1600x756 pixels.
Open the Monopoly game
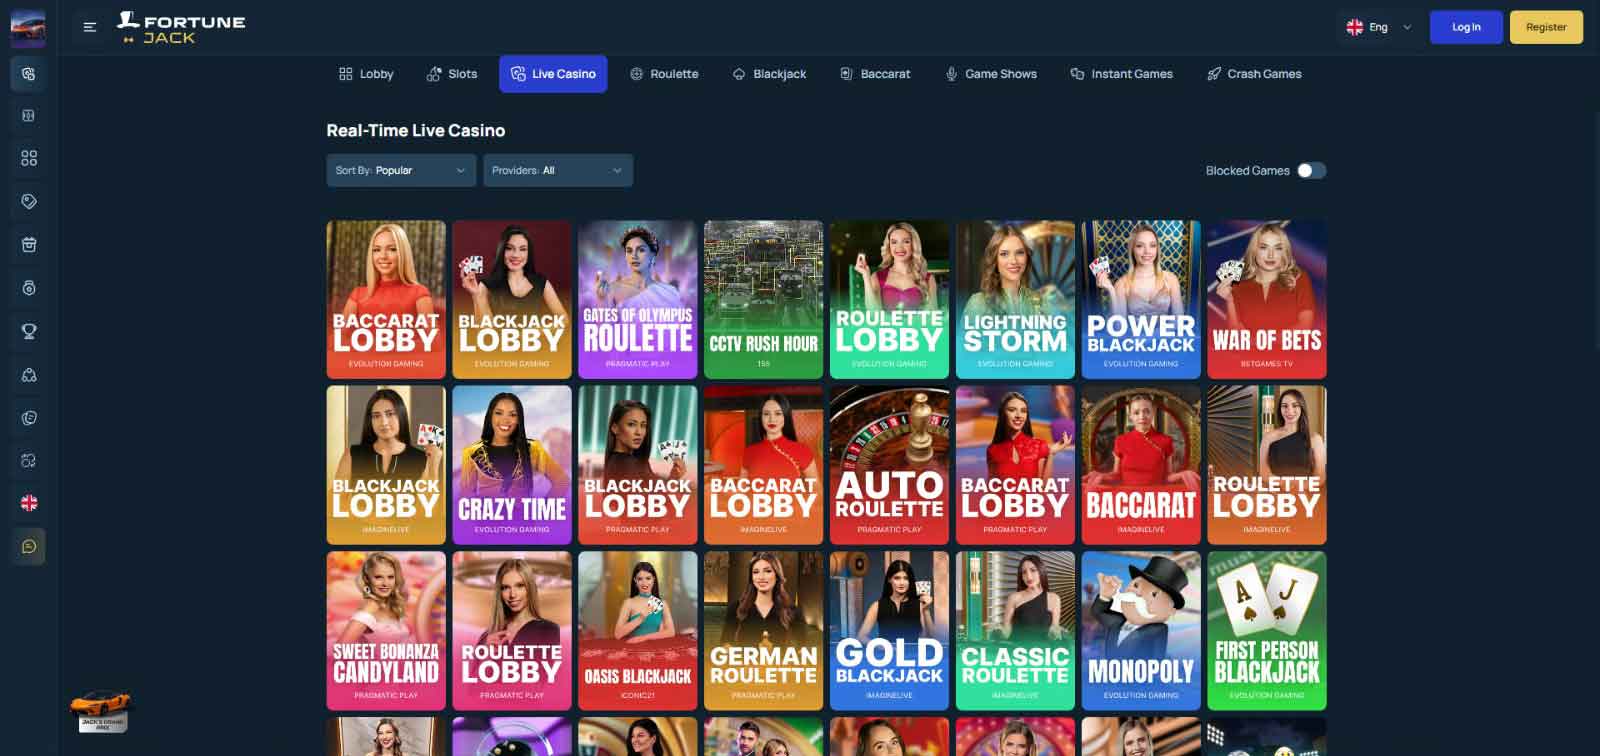pyautogui.click(x=1141, y=631)
